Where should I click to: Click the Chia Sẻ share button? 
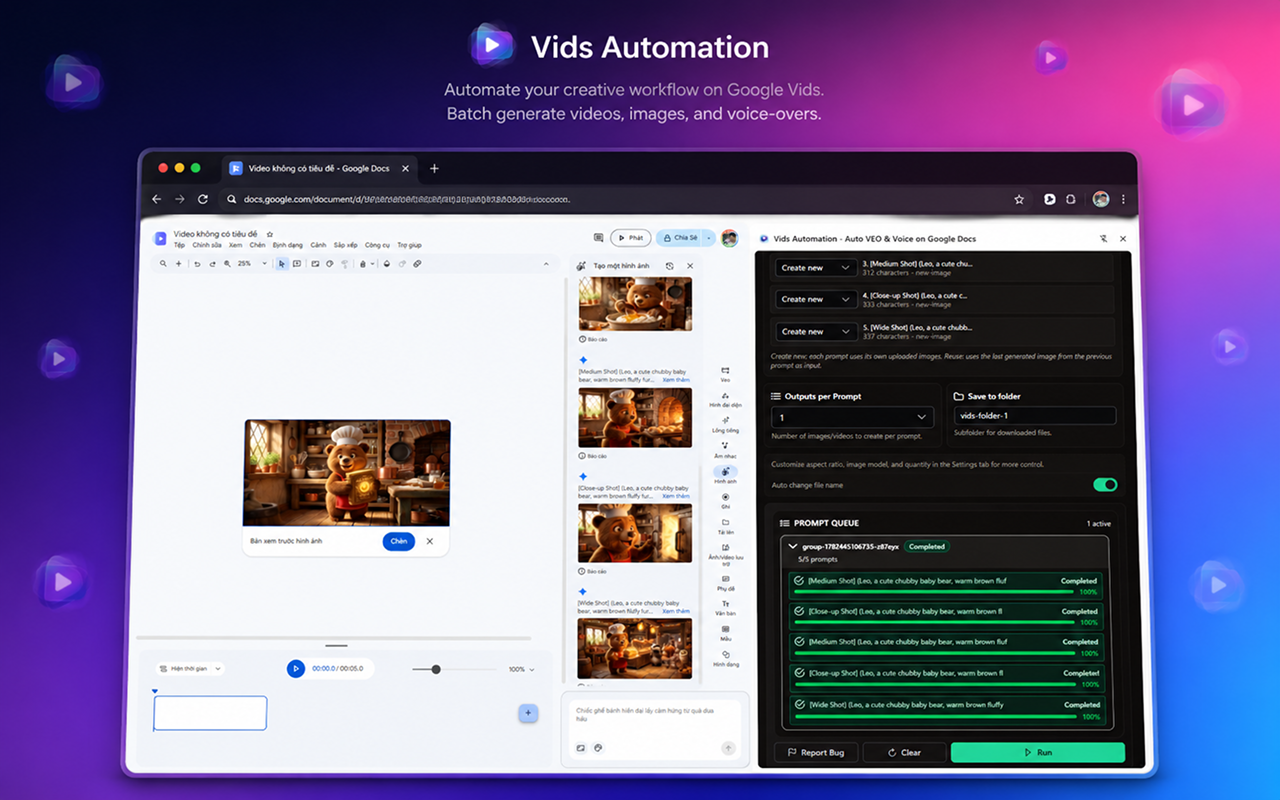click(680, 238)
